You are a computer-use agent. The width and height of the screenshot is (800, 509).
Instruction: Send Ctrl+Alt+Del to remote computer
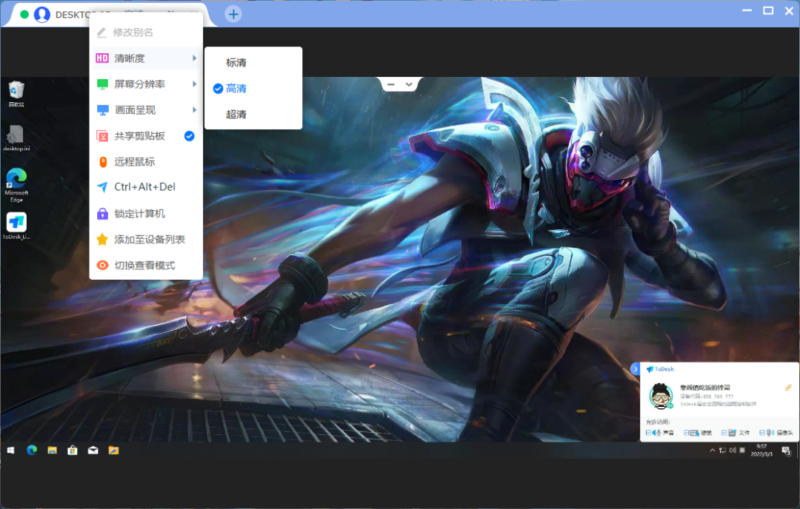pos(146,187)
